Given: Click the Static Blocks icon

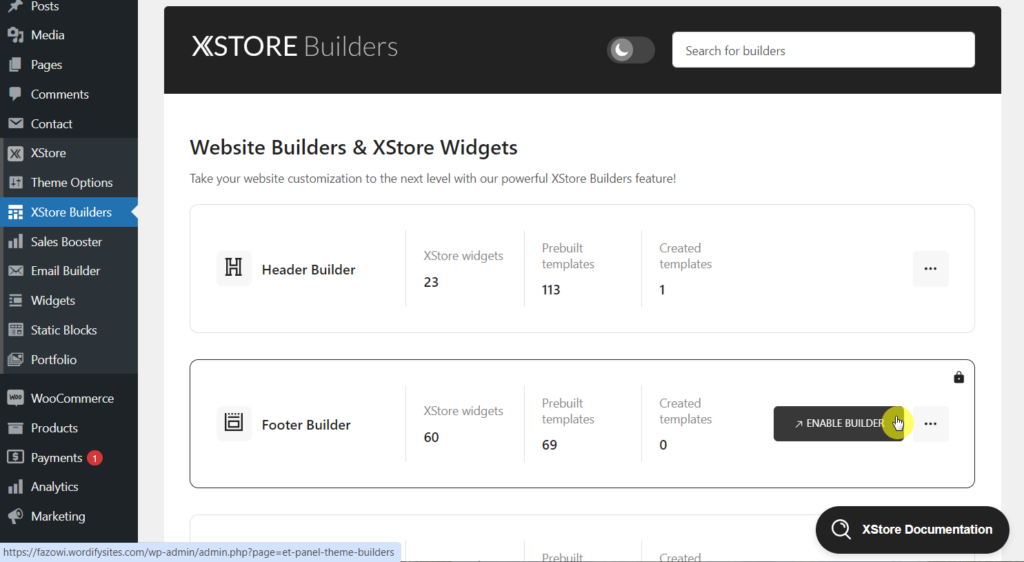Looking at the screenshot, I should pos(15,330).
